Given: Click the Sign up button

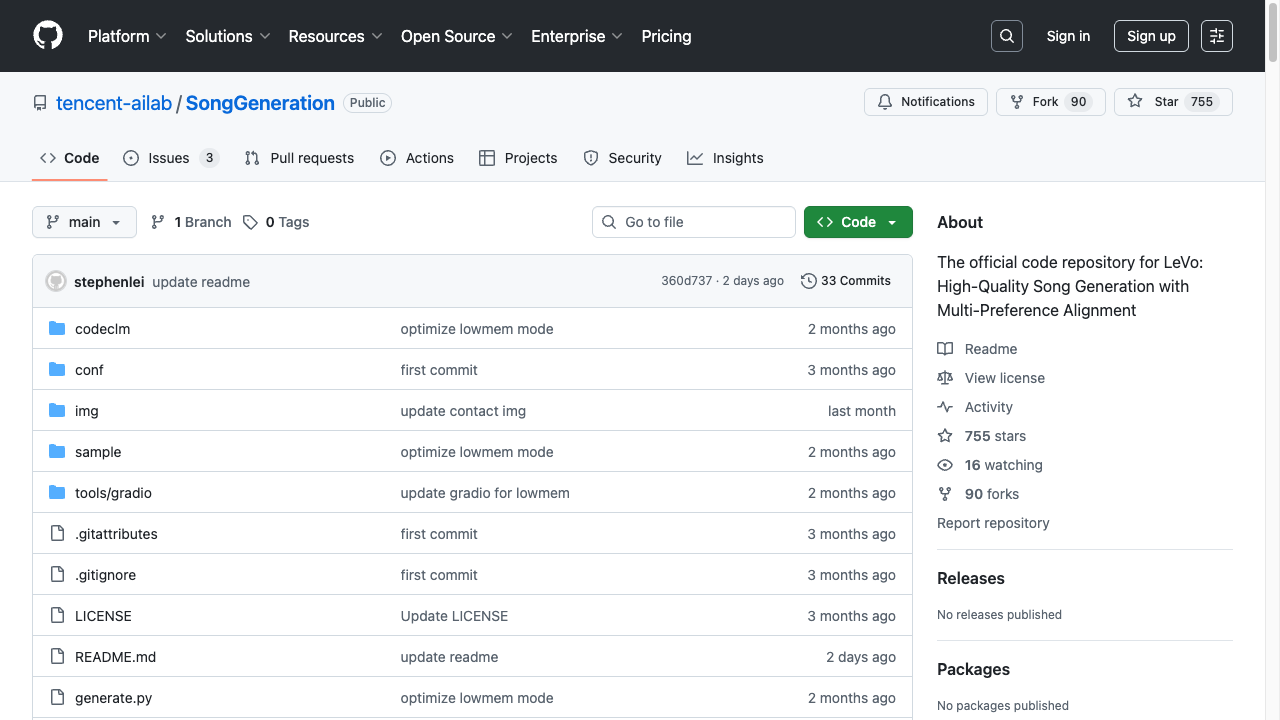Looking at the screenshot, I should point(1151,36).
